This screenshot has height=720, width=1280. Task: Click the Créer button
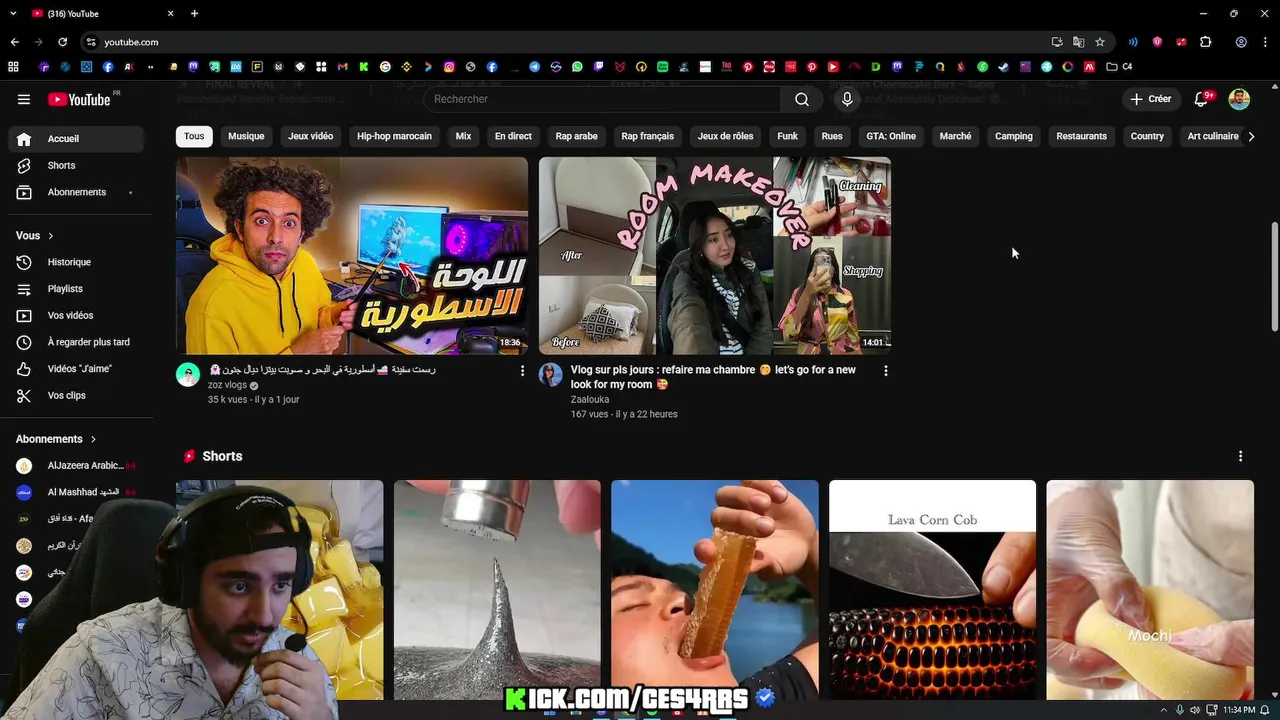coord(1151,99)
